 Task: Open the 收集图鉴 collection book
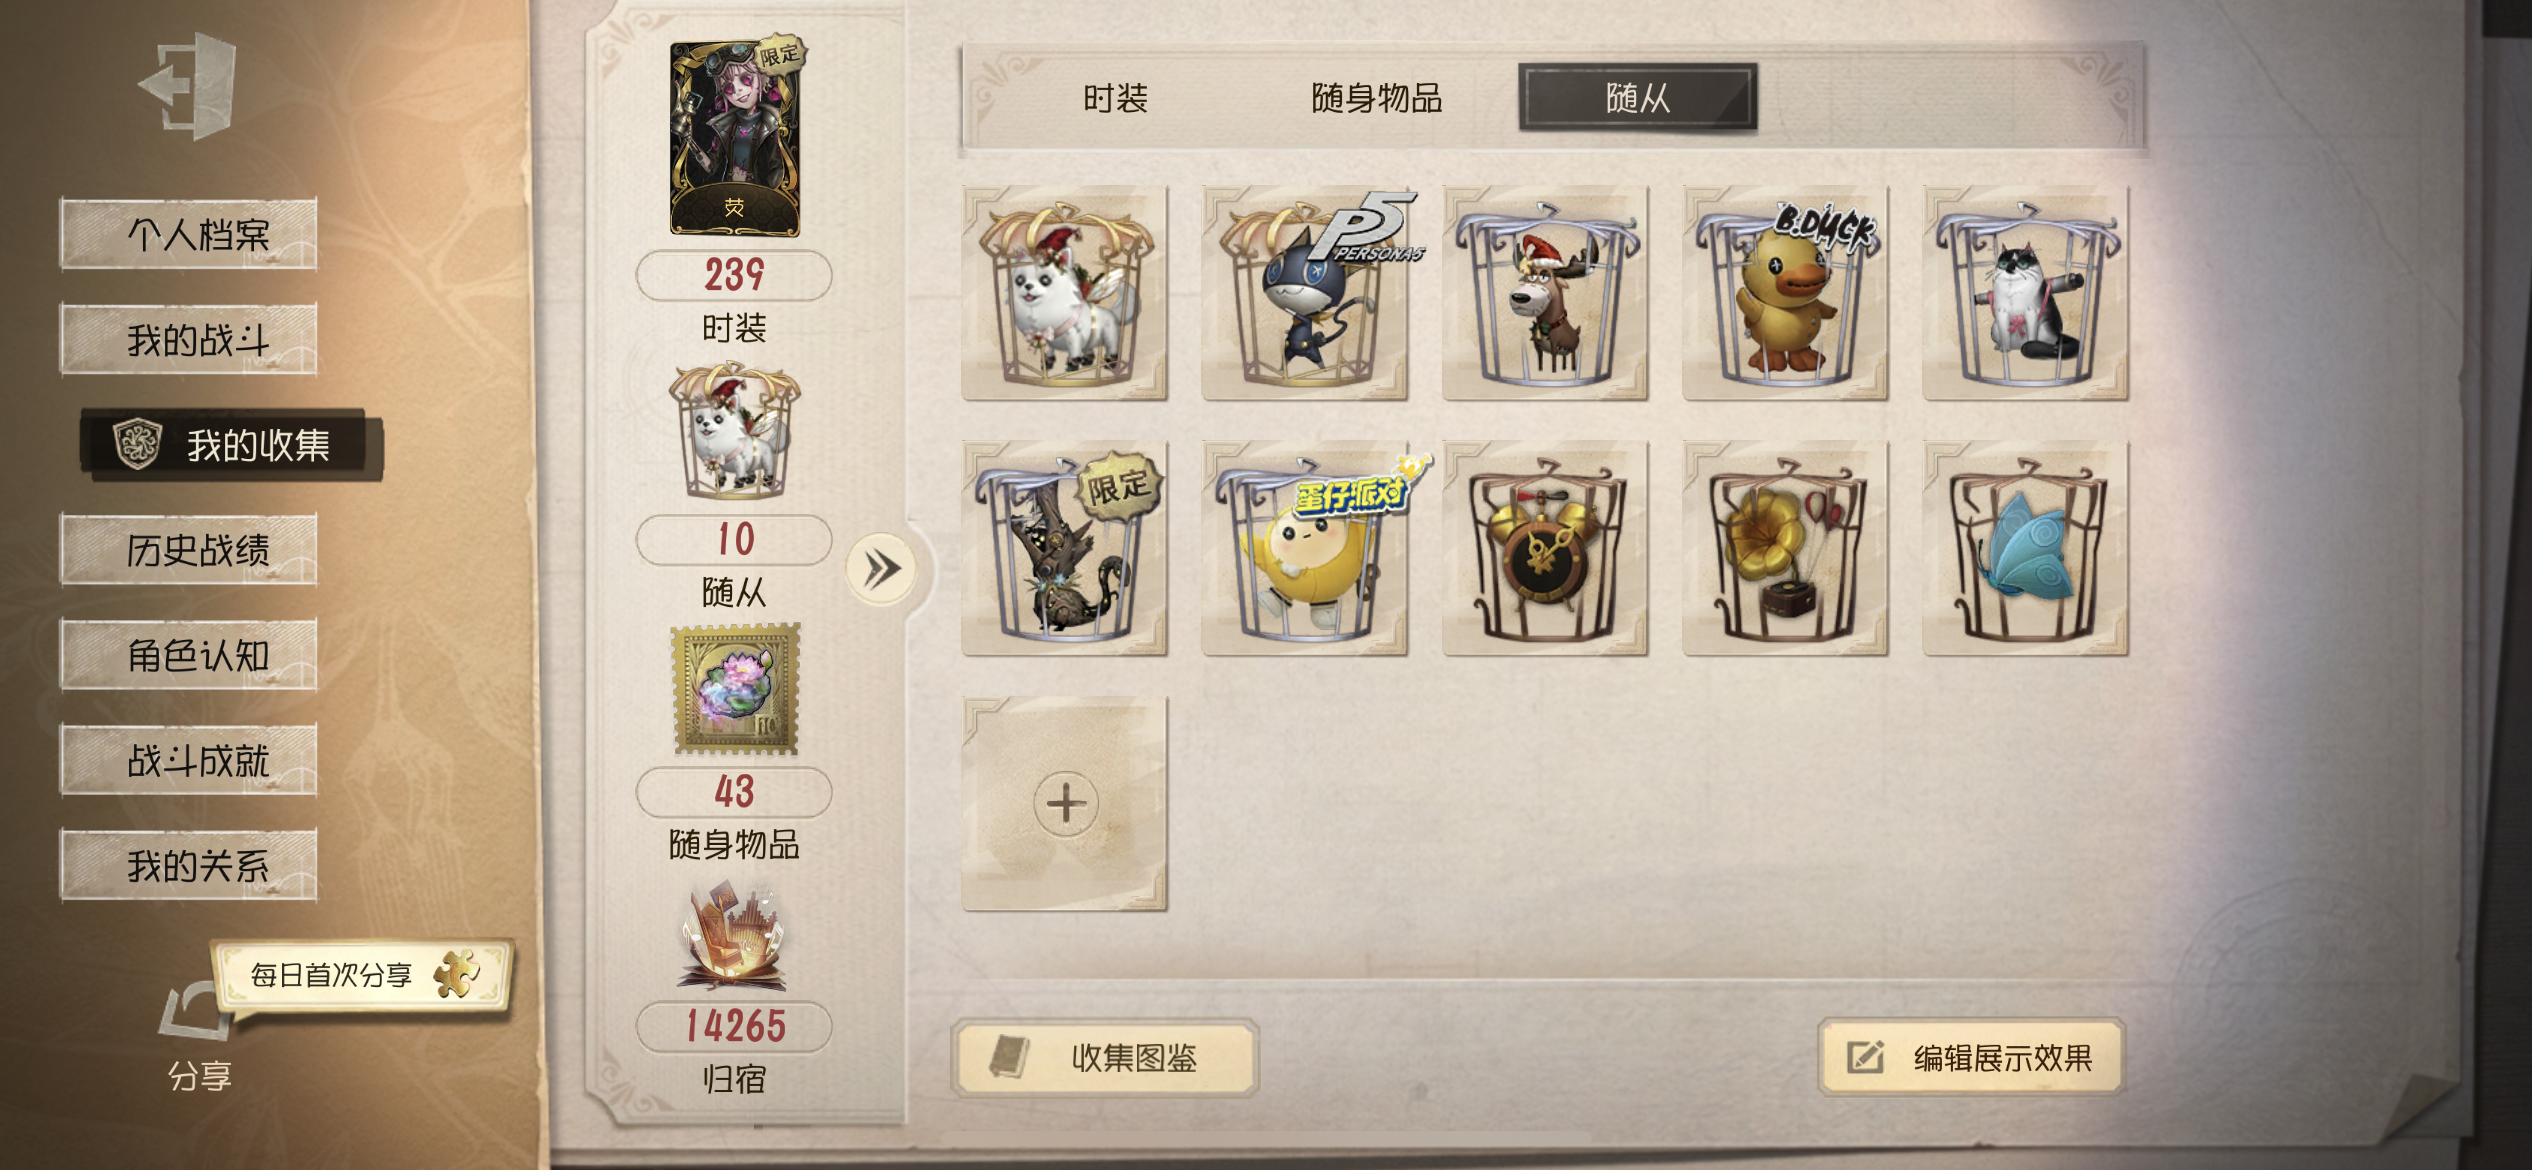(1105, 1057)
